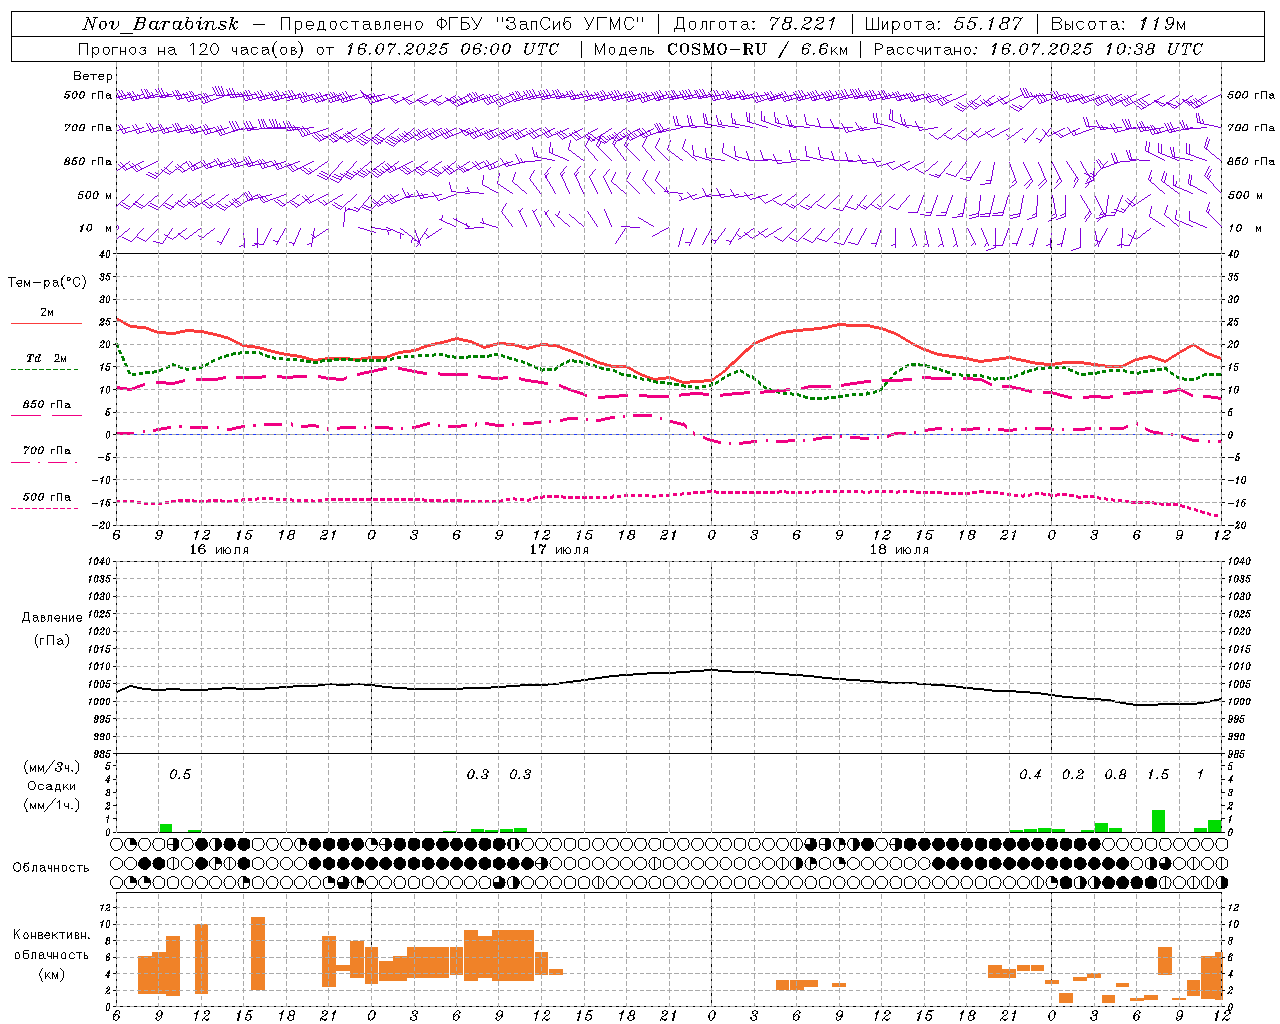Viewport: 1280px width, 1024px height.
Task: Click the '18 июля' date label
Action: [899, 549]
